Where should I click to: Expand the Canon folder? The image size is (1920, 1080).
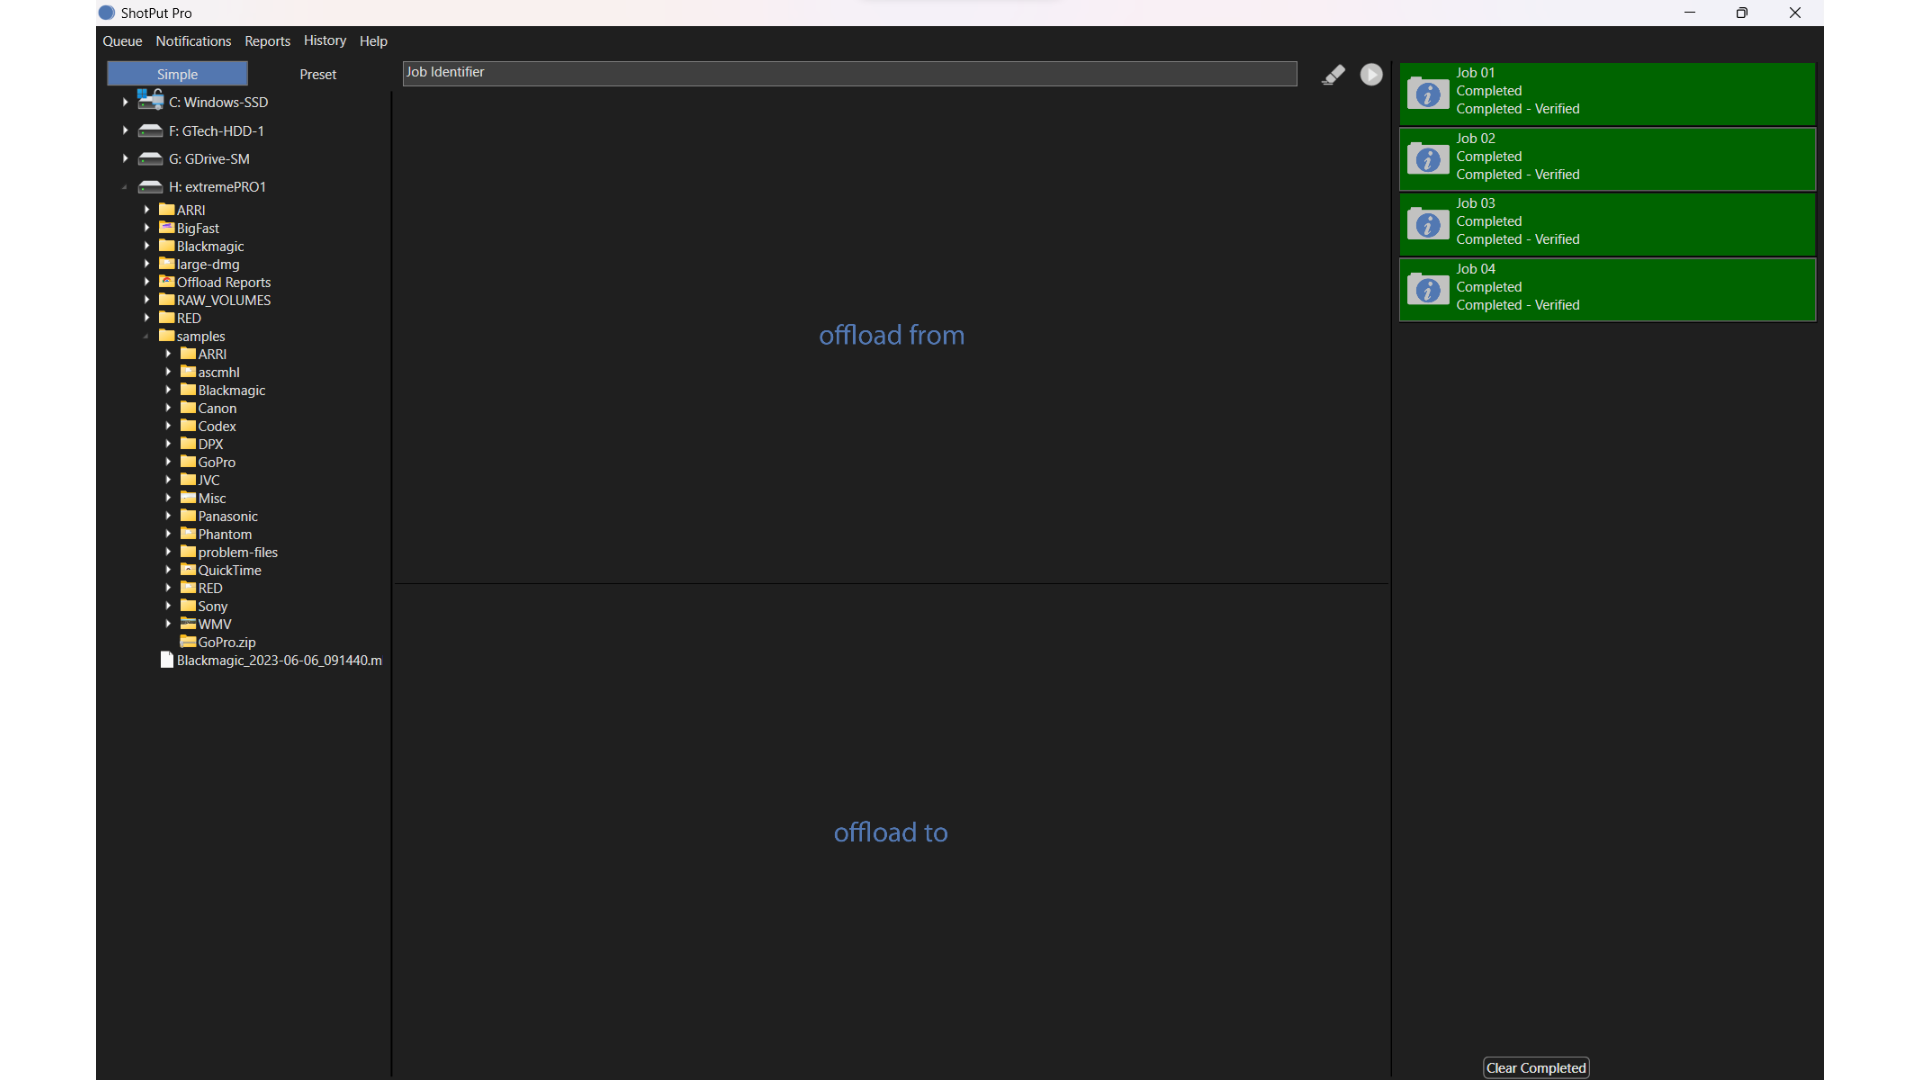point(168,408)
